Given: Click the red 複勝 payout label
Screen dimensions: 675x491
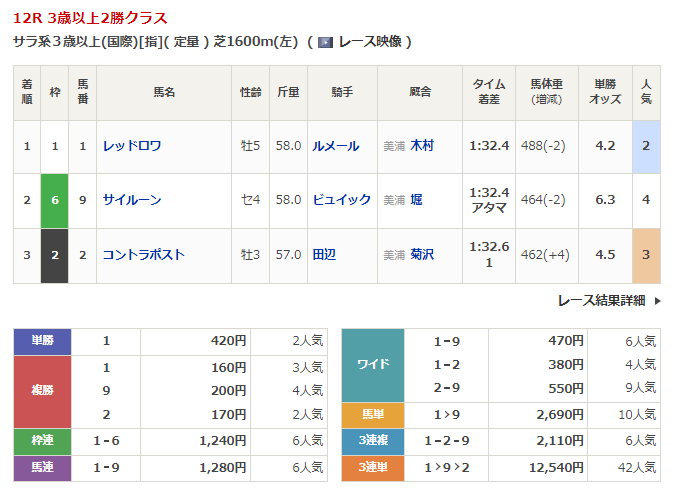Looking at the screenshot, I should point(43,391).
